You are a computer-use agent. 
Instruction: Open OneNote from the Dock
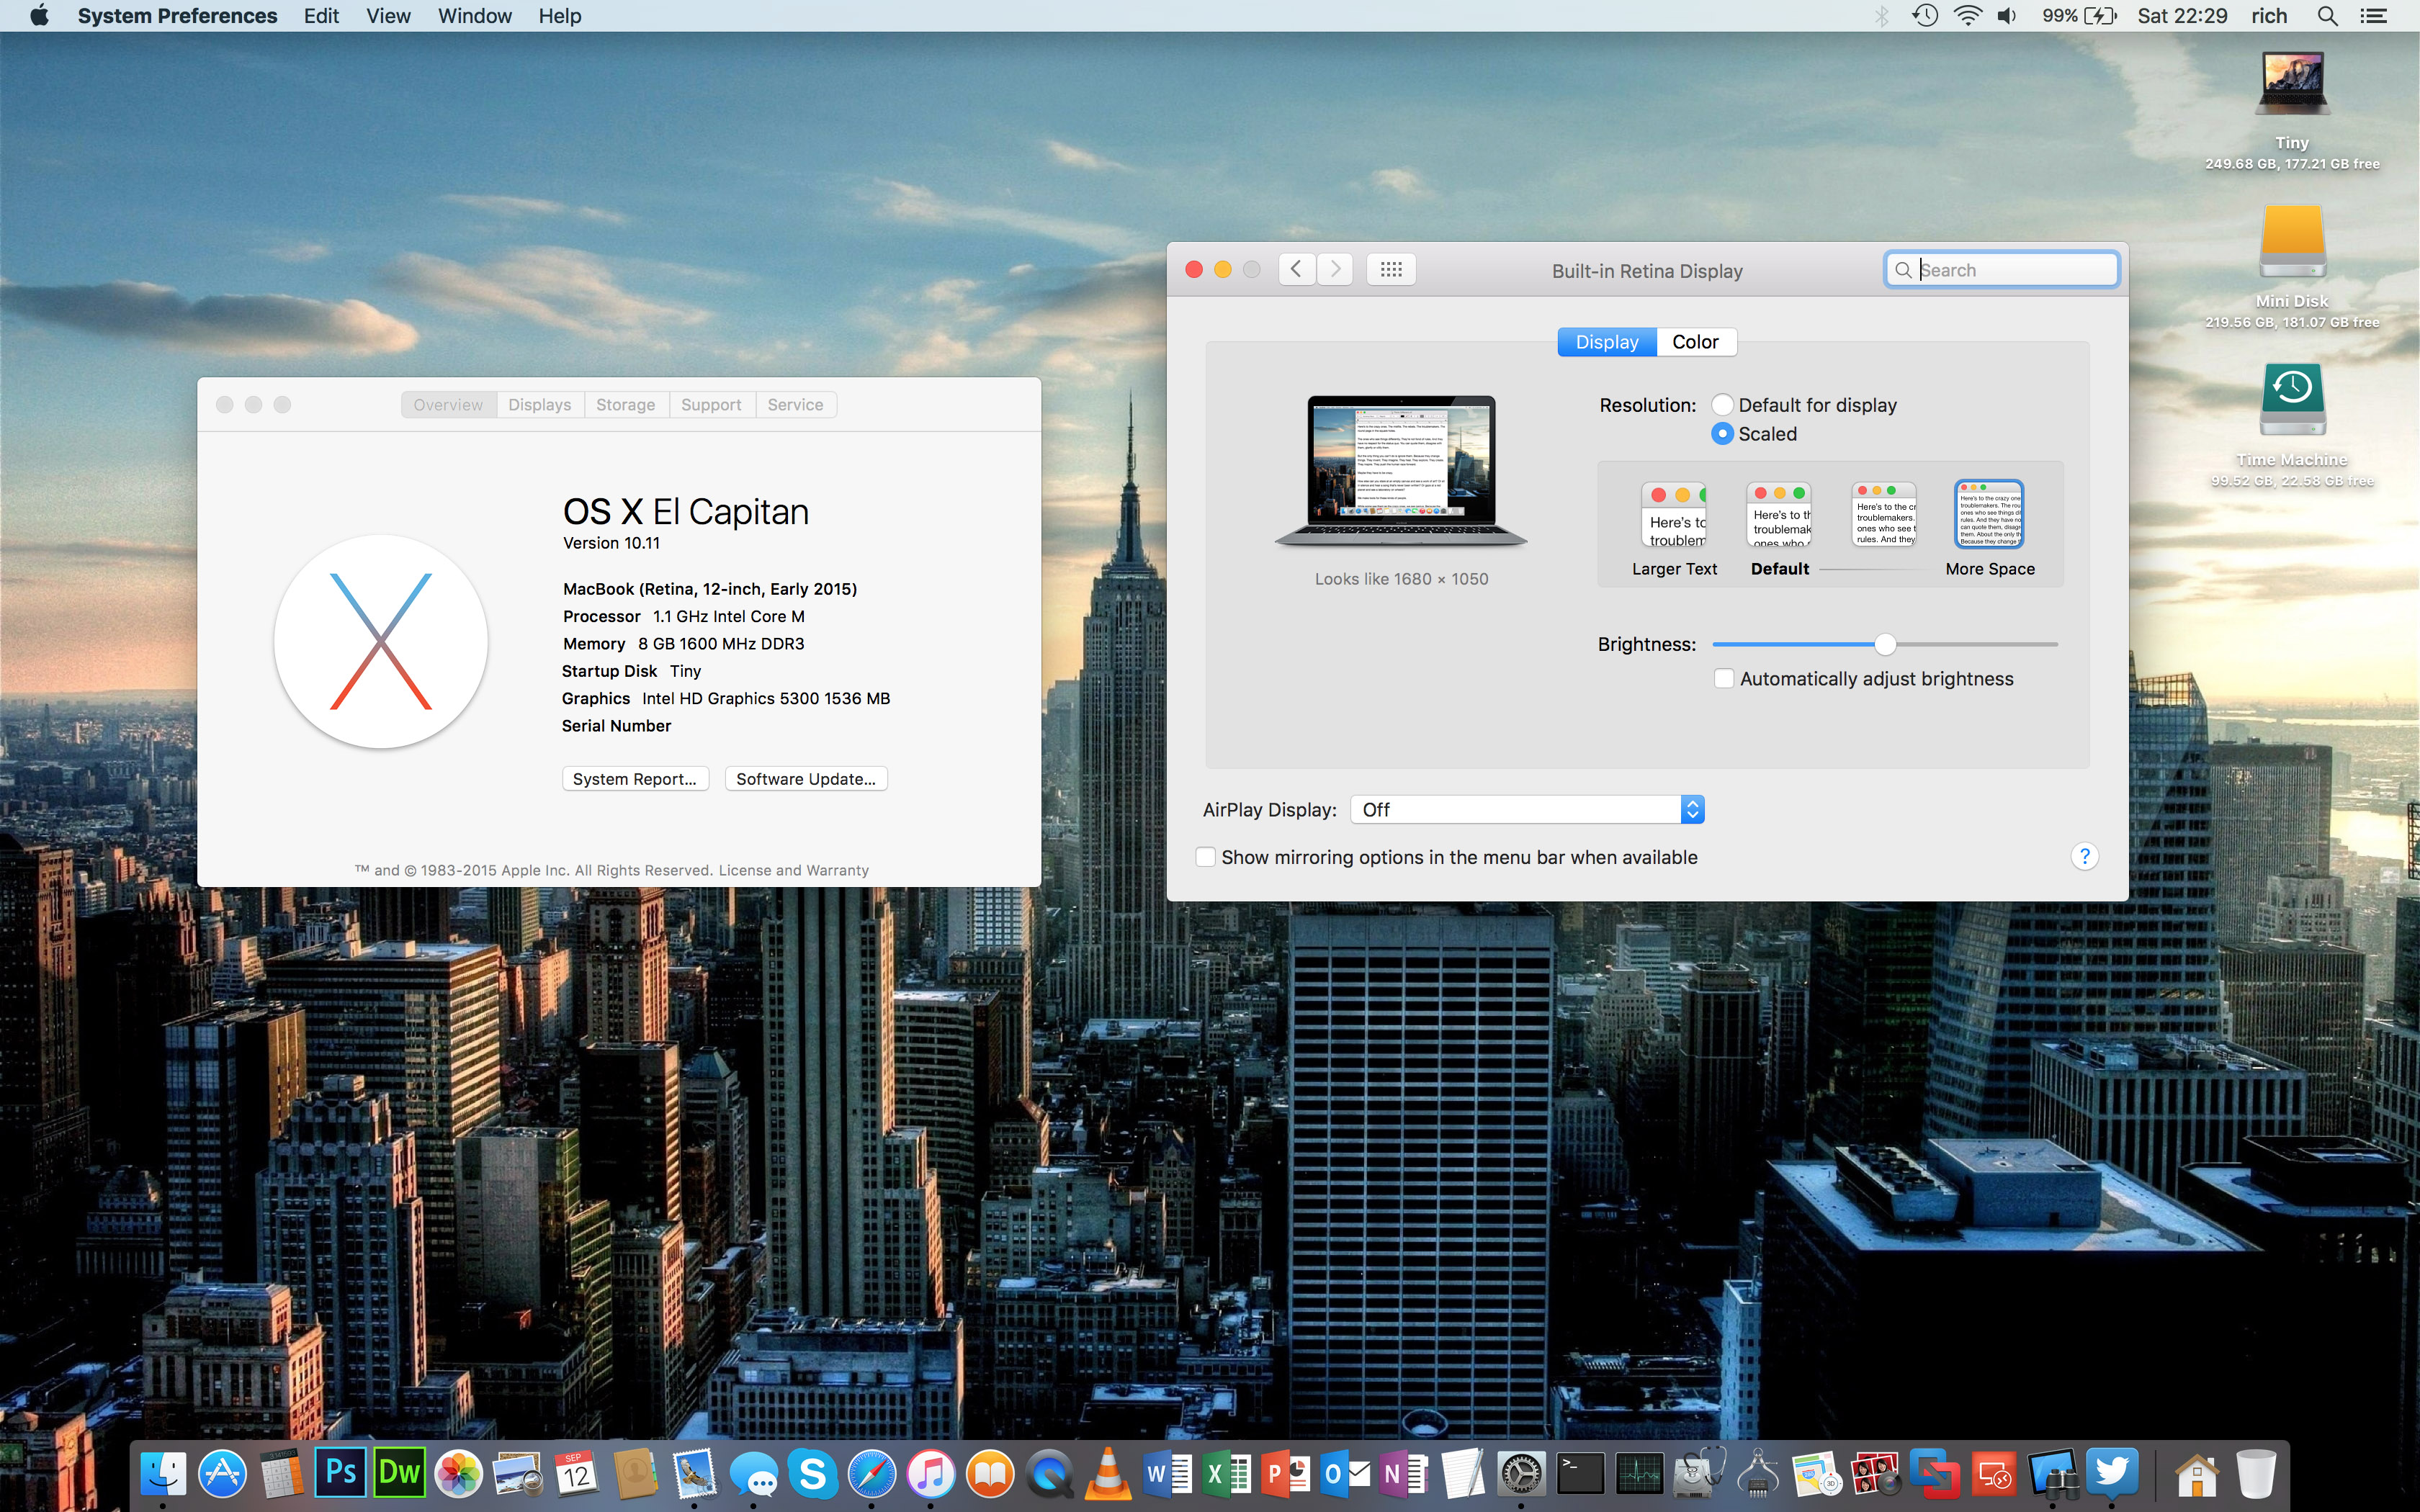coord(1404,1473)
